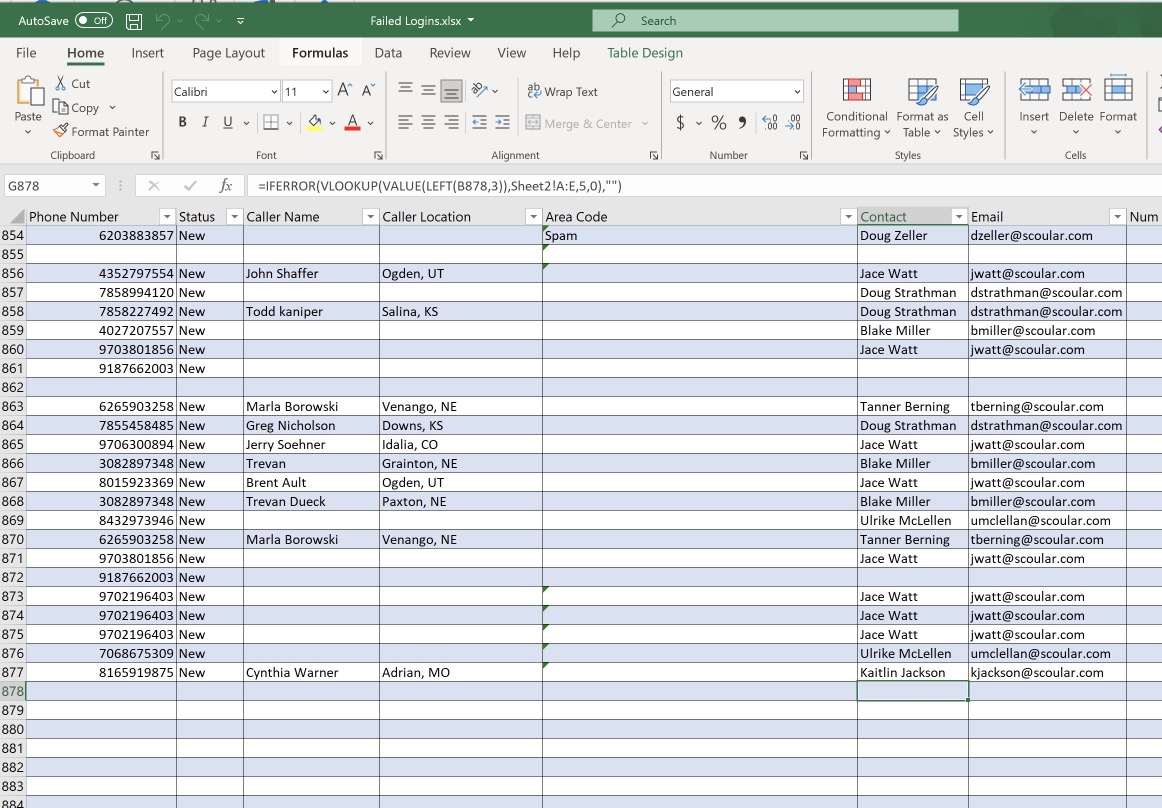
Task: Align text right icon
Action: pos(451,122)
